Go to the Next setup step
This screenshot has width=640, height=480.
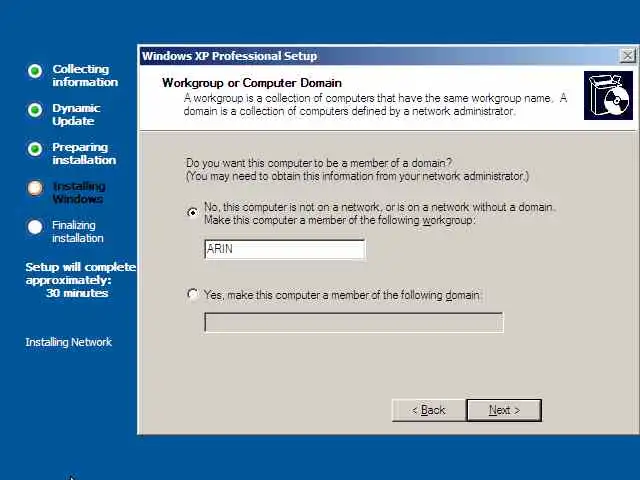[x=504, y=410]
